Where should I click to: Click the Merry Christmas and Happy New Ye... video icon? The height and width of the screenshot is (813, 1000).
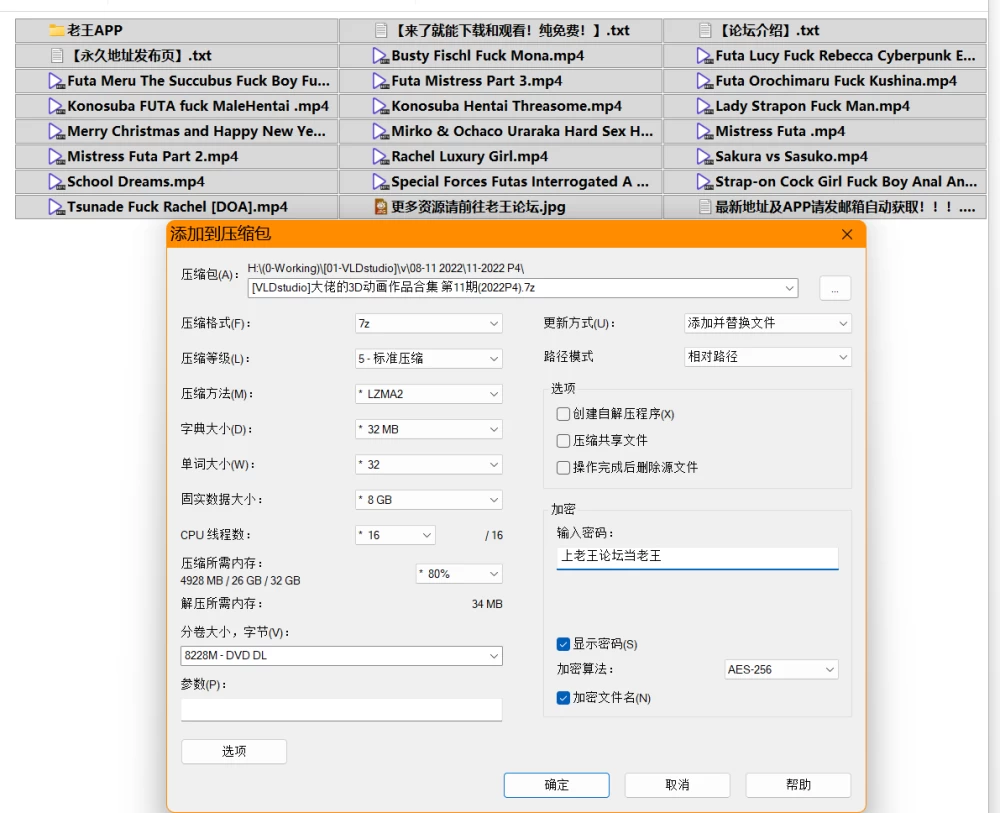click(57, 131)
